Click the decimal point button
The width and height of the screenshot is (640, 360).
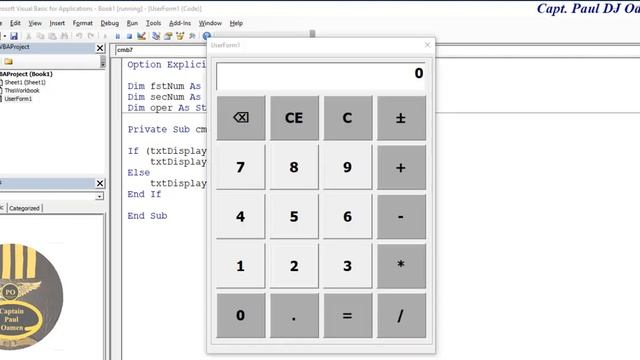pos(294,315)
